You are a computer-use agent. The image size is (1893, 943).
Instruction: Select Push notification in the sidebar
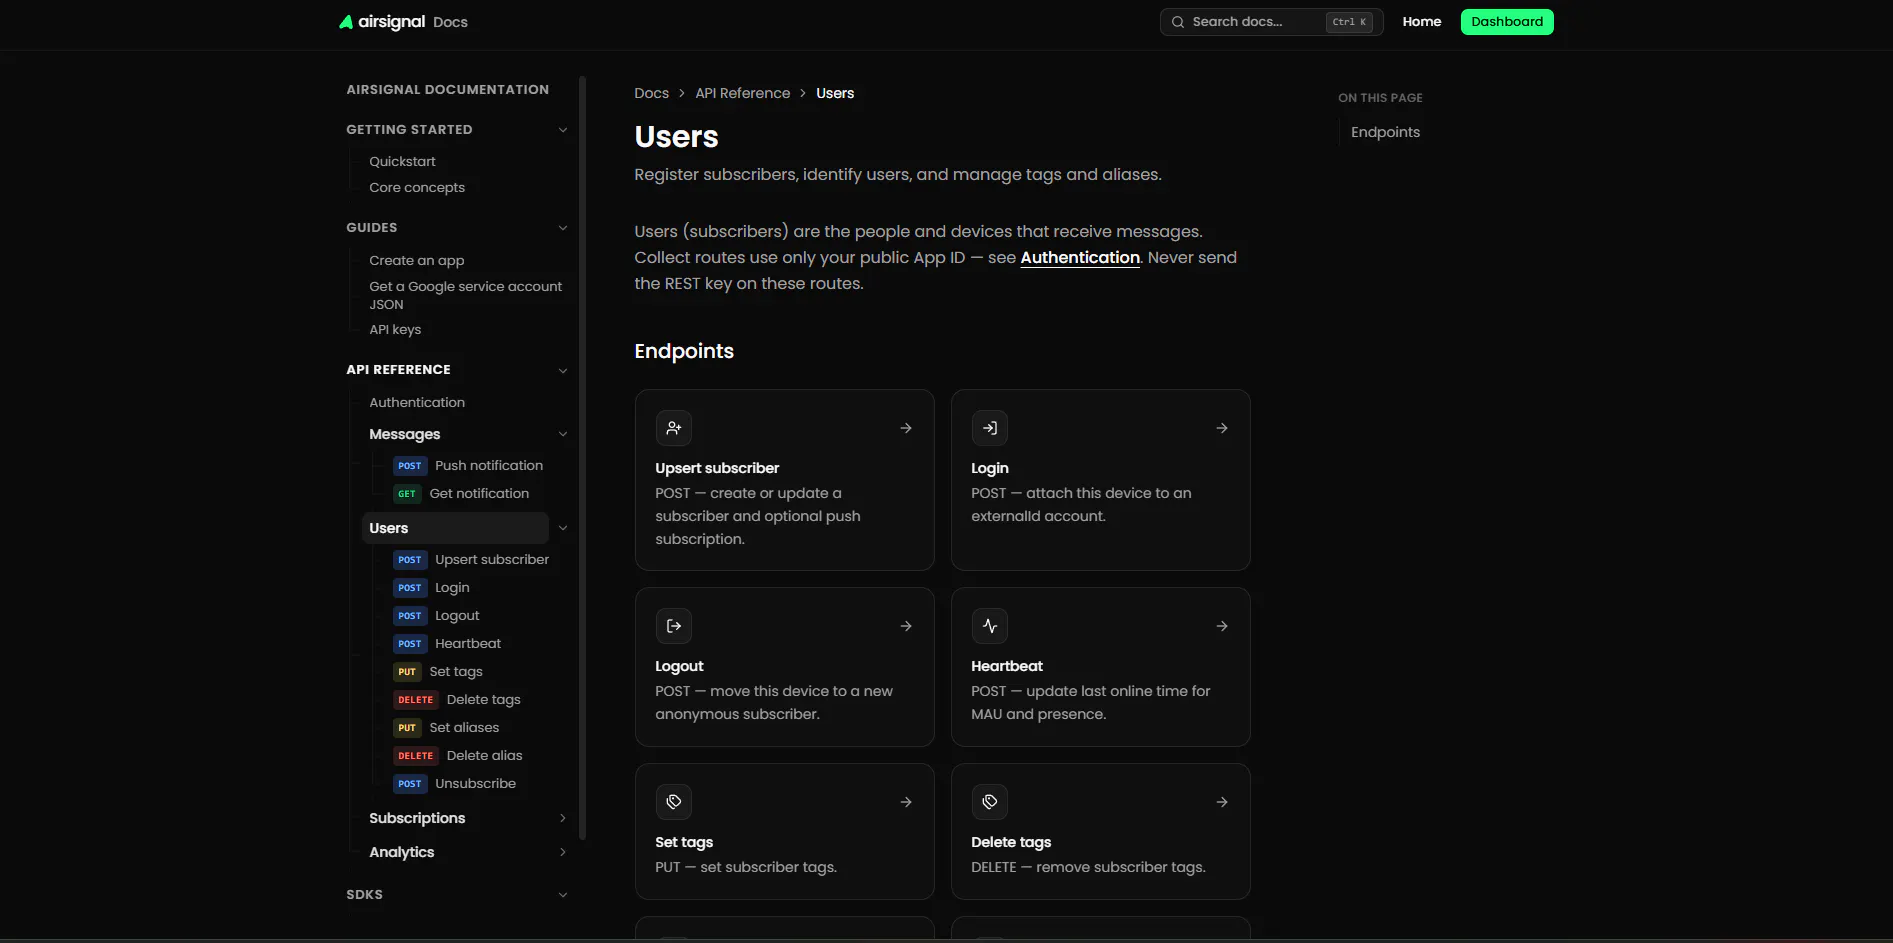click(x=489, y=466)
